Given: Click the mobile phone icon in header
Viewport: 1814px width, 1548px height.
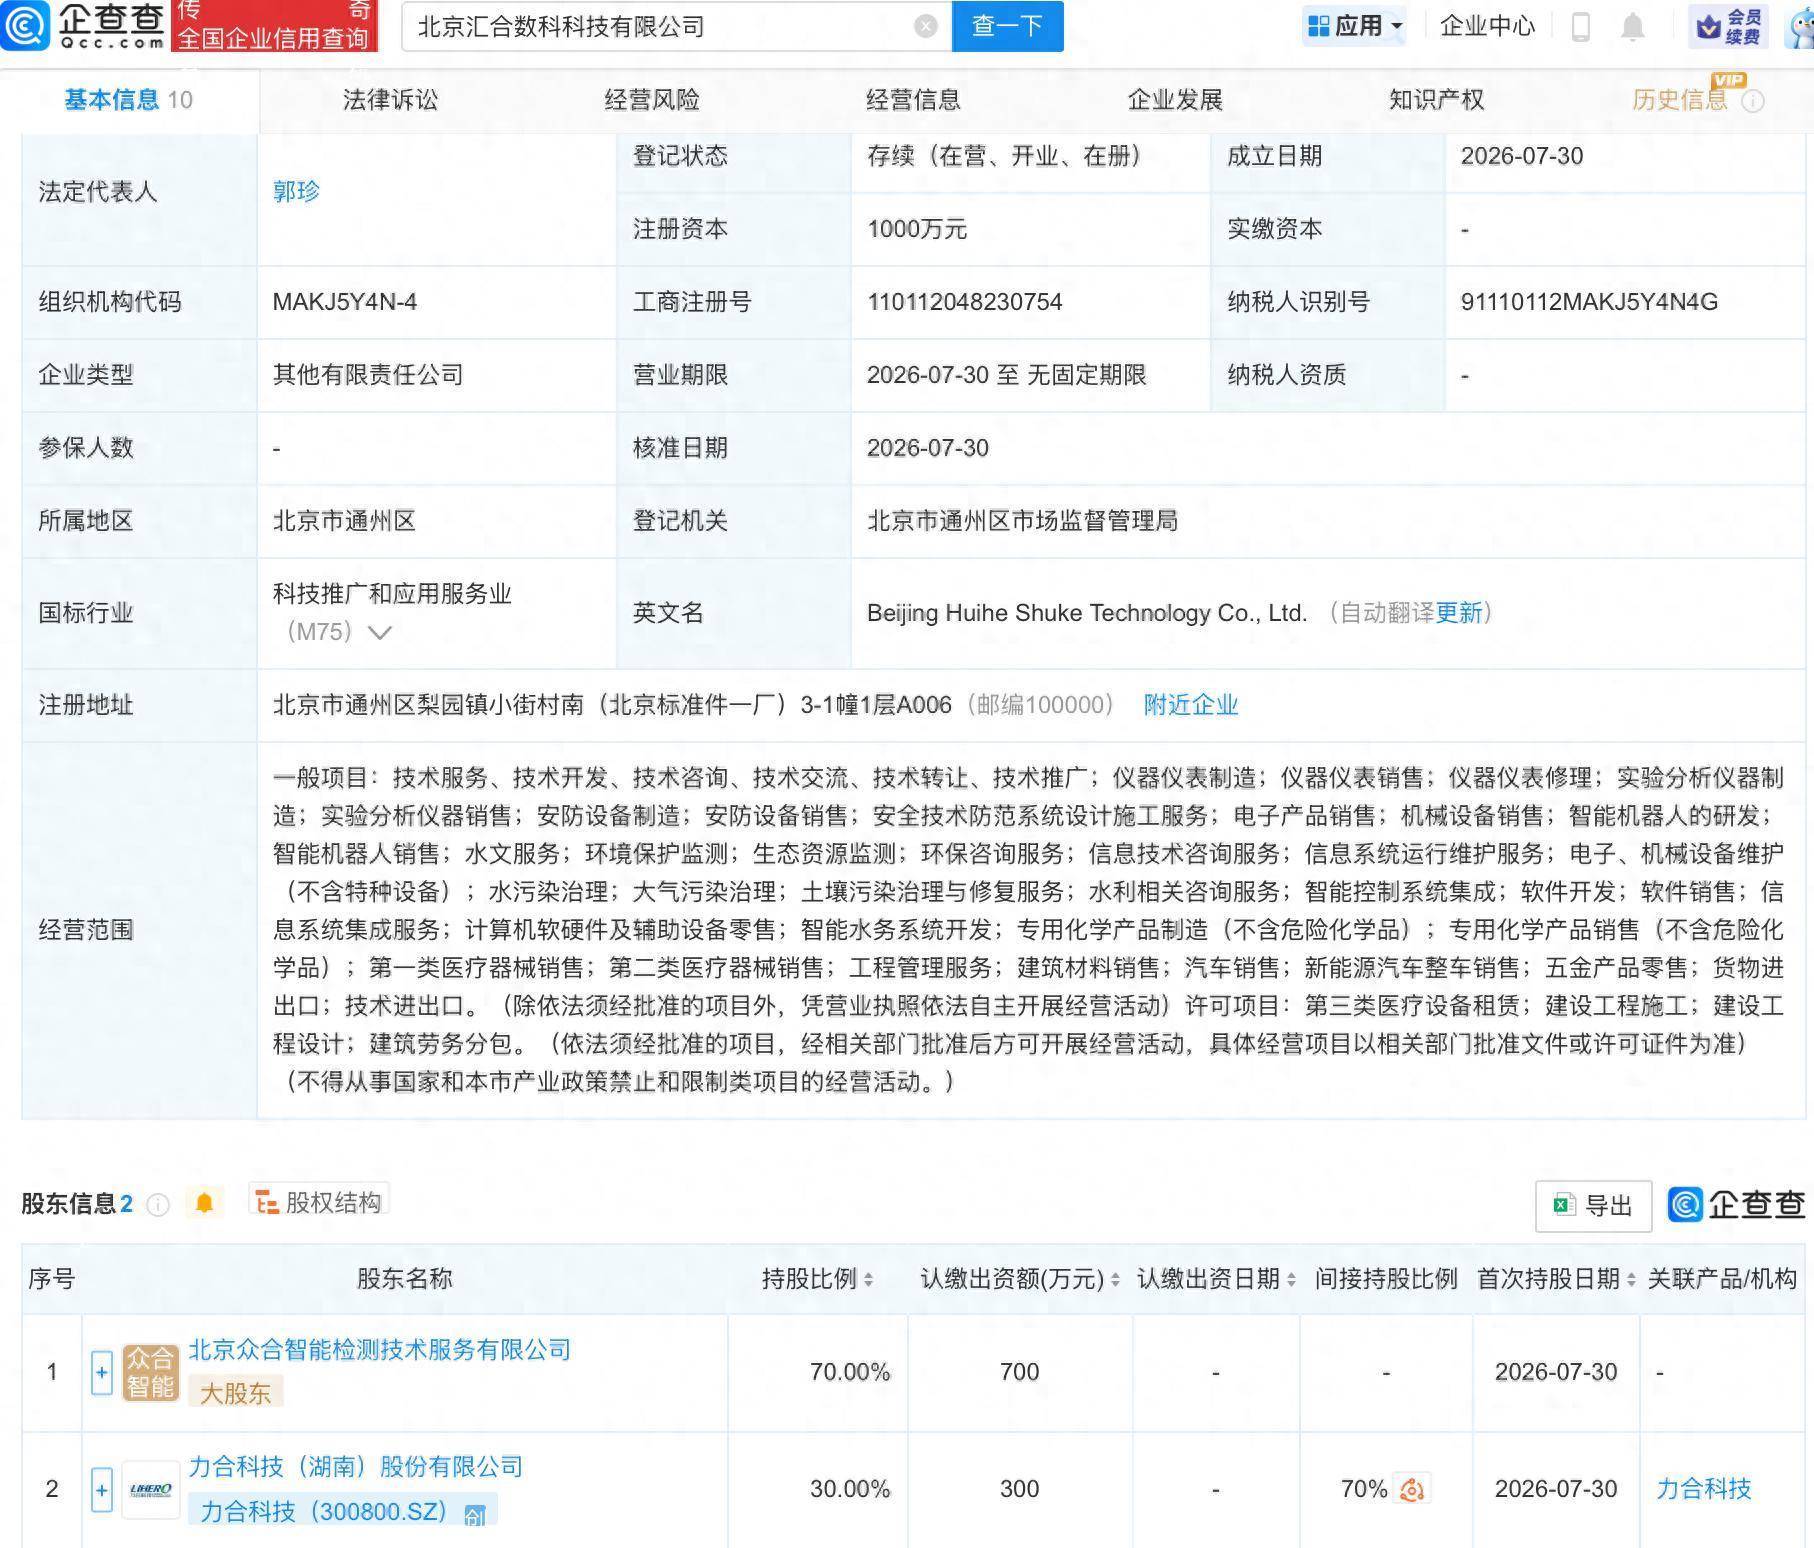Looking at the screenshot, I should [x=1581, y=27].
